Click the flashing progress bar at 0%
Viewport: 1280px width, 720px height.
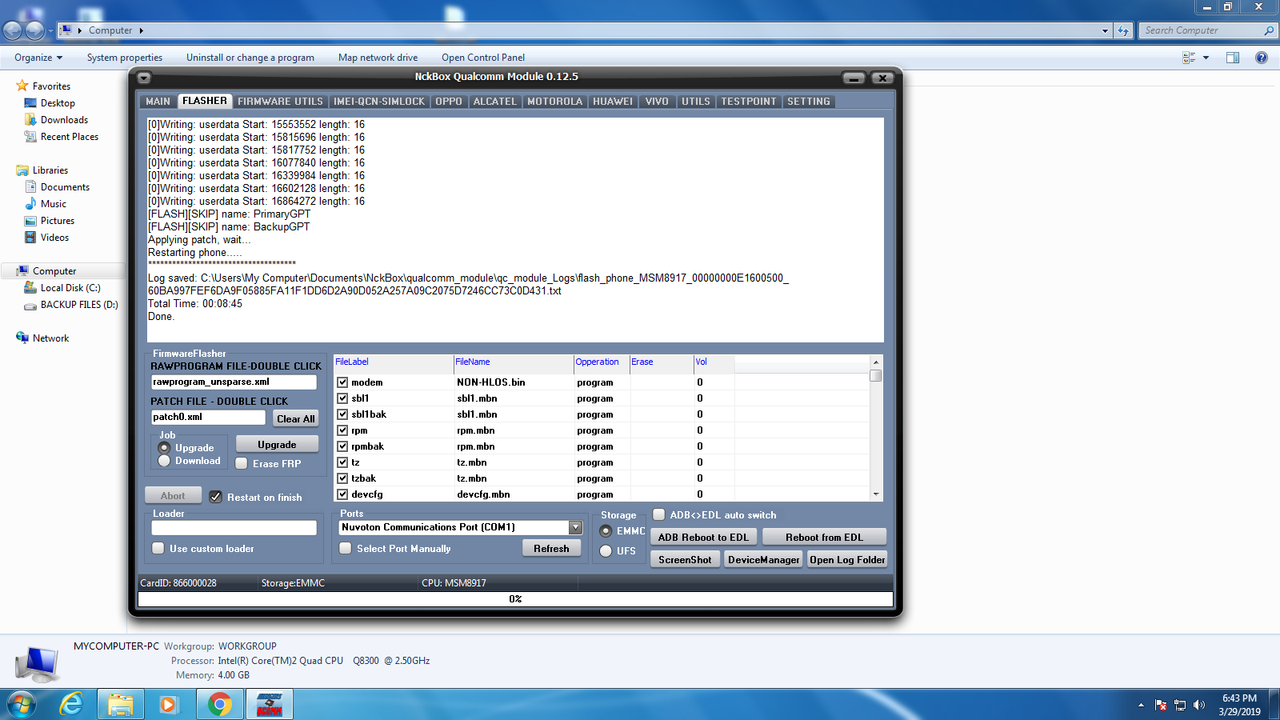[x=515, y=599]
